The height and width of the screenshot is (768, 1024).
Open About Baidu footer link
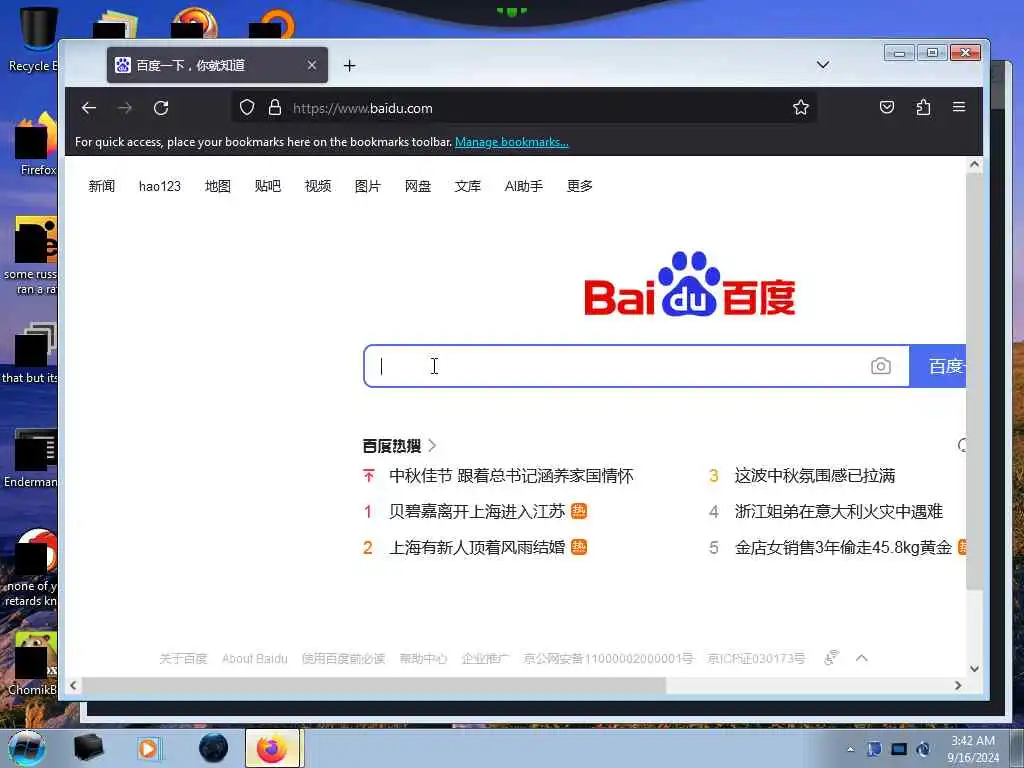pyautogui.click(x=255, y=658)
